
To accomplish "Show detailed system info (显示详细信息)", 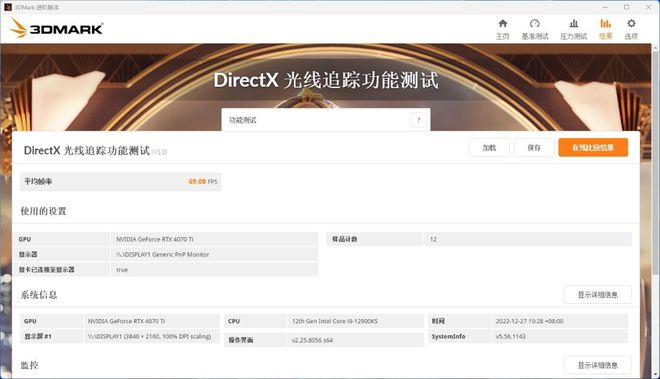I will click(x=598, y=295).
